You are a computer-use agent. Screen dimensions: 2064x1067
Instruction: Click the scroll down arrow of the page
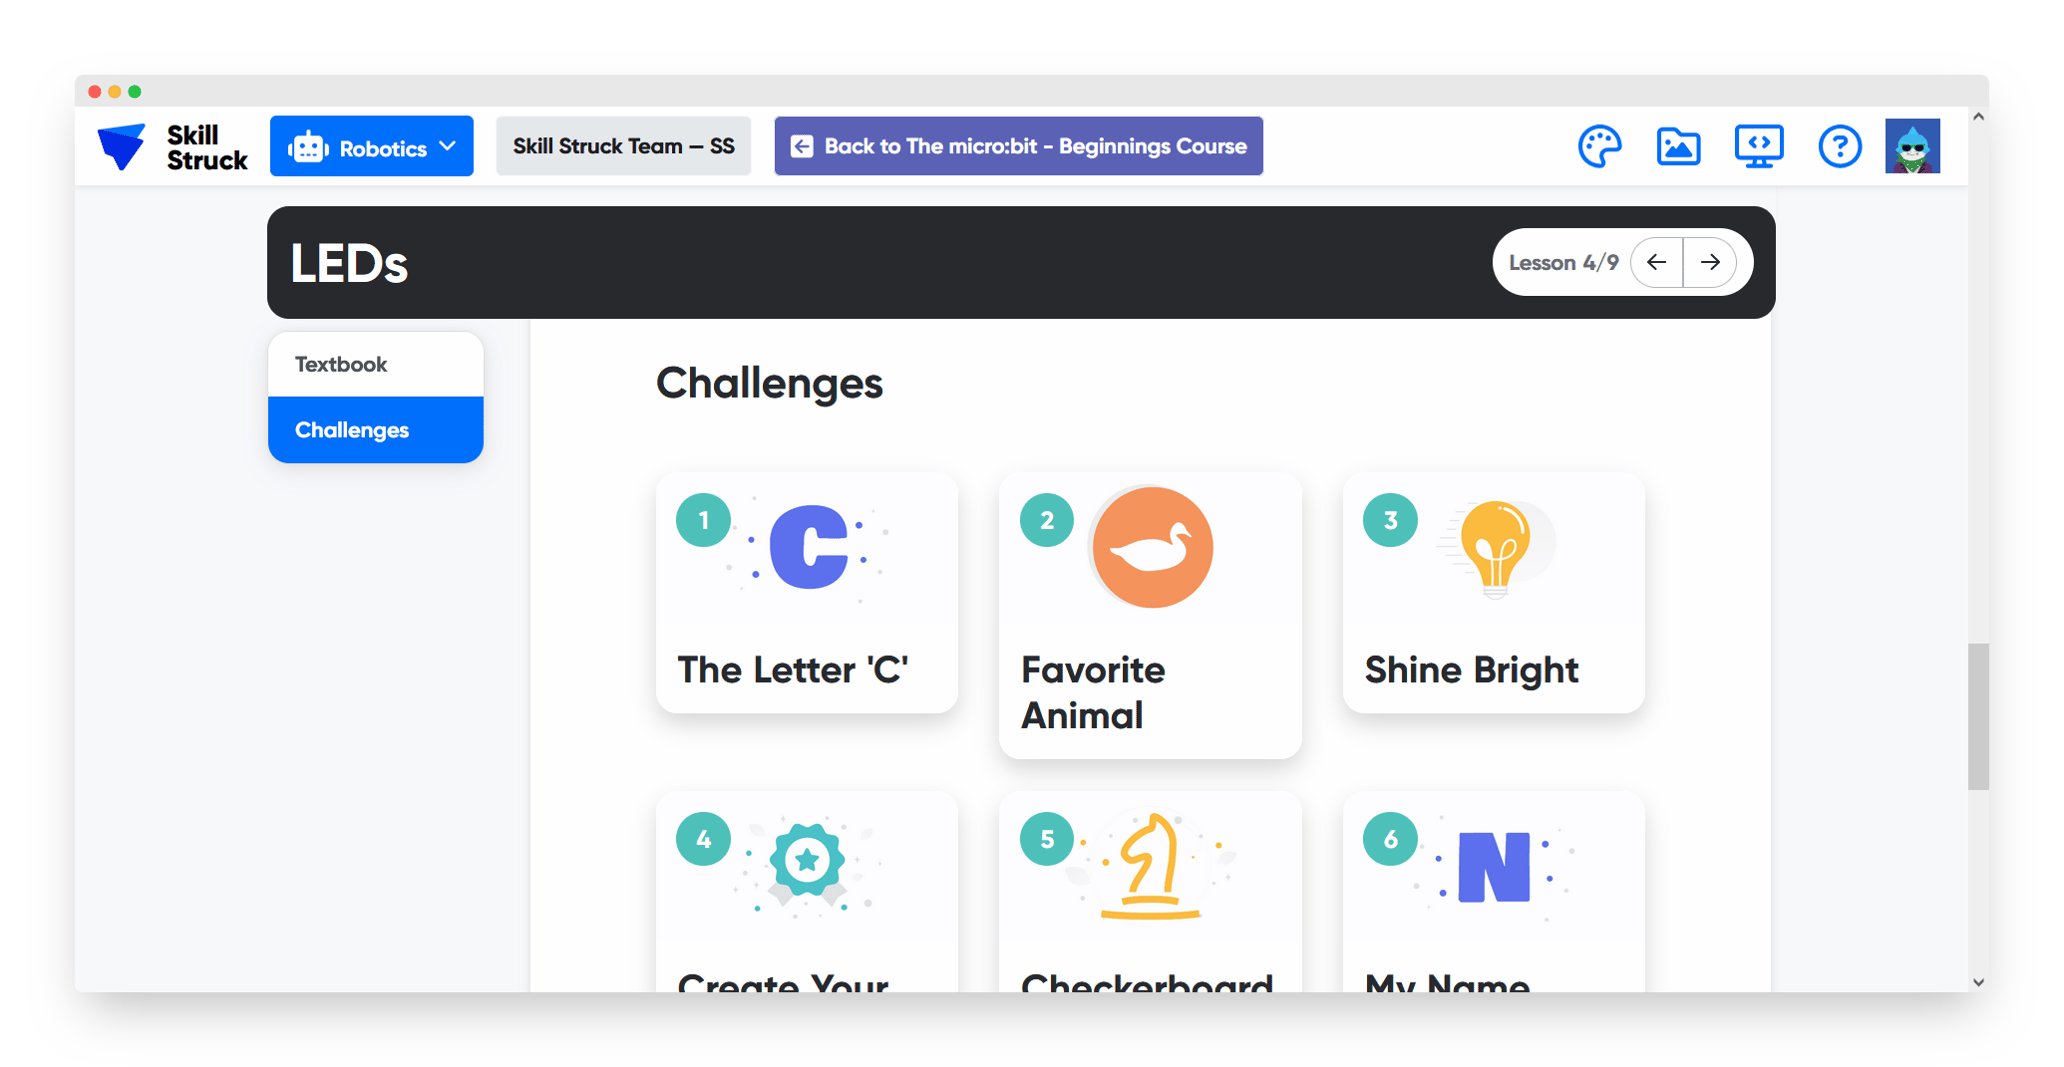point(1978,982)
